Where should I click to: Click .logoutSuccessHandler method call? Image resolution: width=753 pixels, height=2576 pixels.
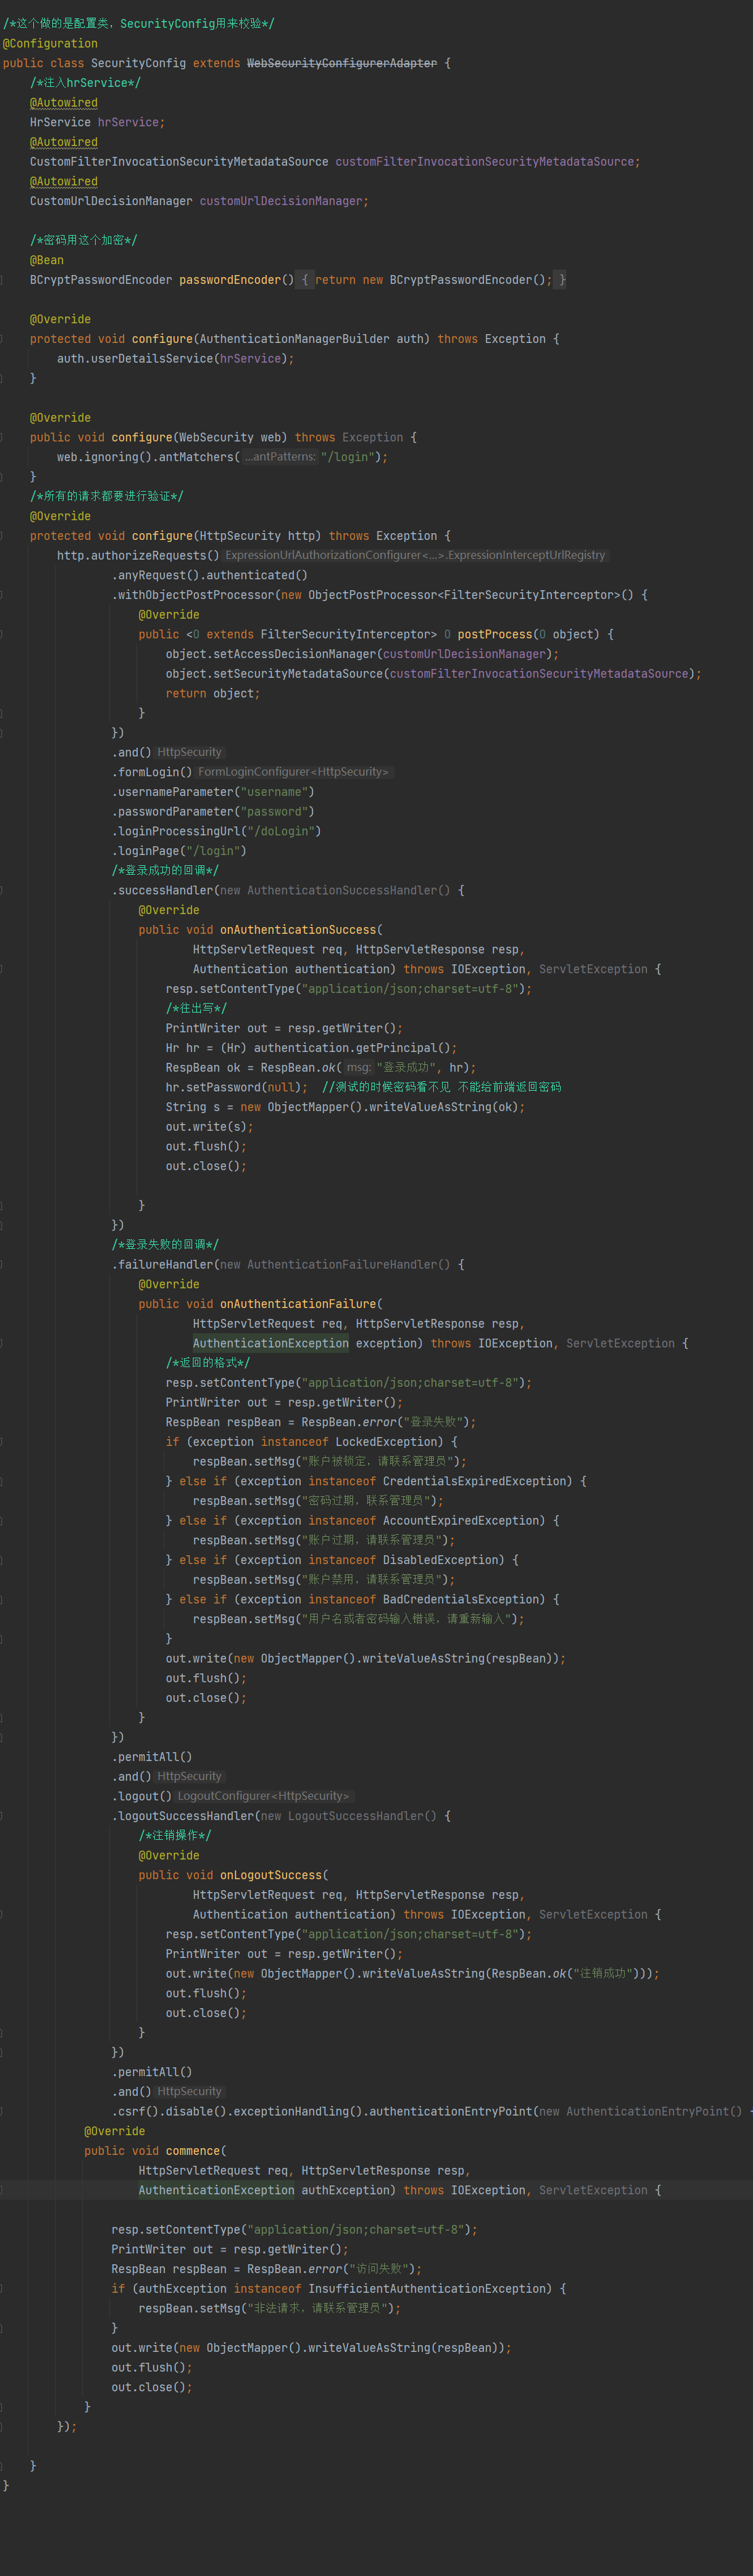pyautogui.click(x=183, y=1816)
